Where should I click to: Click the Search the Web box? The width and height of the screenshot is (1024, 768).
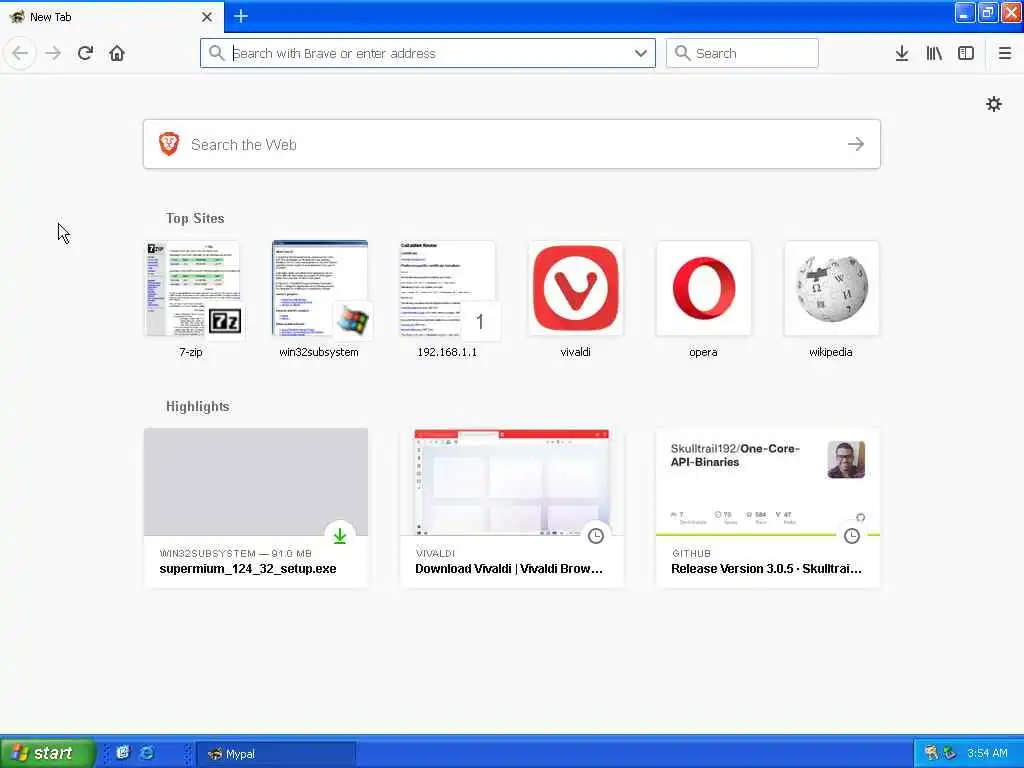(x=512, y=144)
